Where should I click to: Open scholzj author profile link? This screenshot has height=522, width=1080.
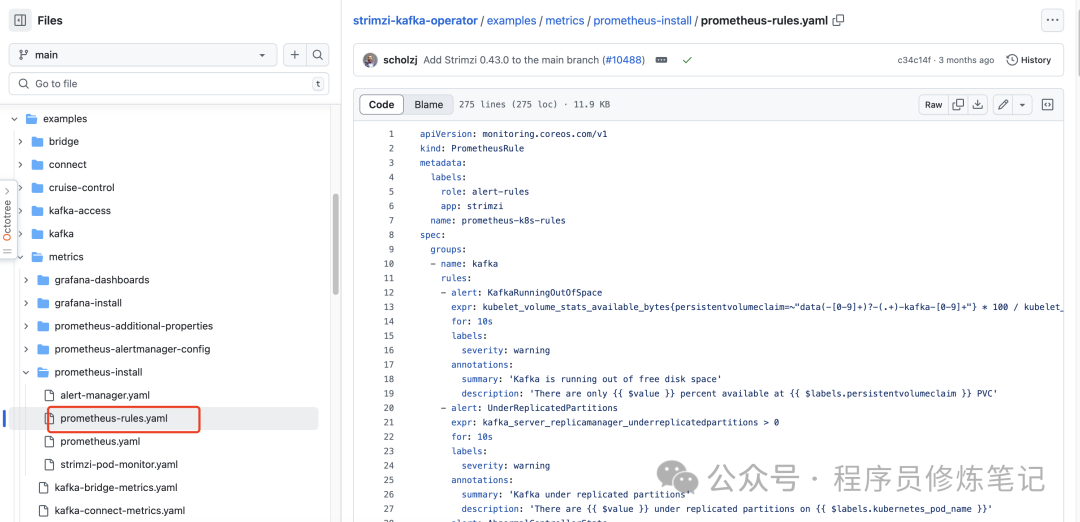tap(400, 60)
